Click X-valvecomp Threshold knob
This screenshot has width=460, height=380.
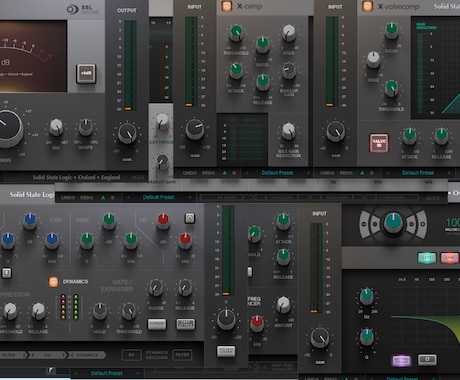tap(391, 88)
